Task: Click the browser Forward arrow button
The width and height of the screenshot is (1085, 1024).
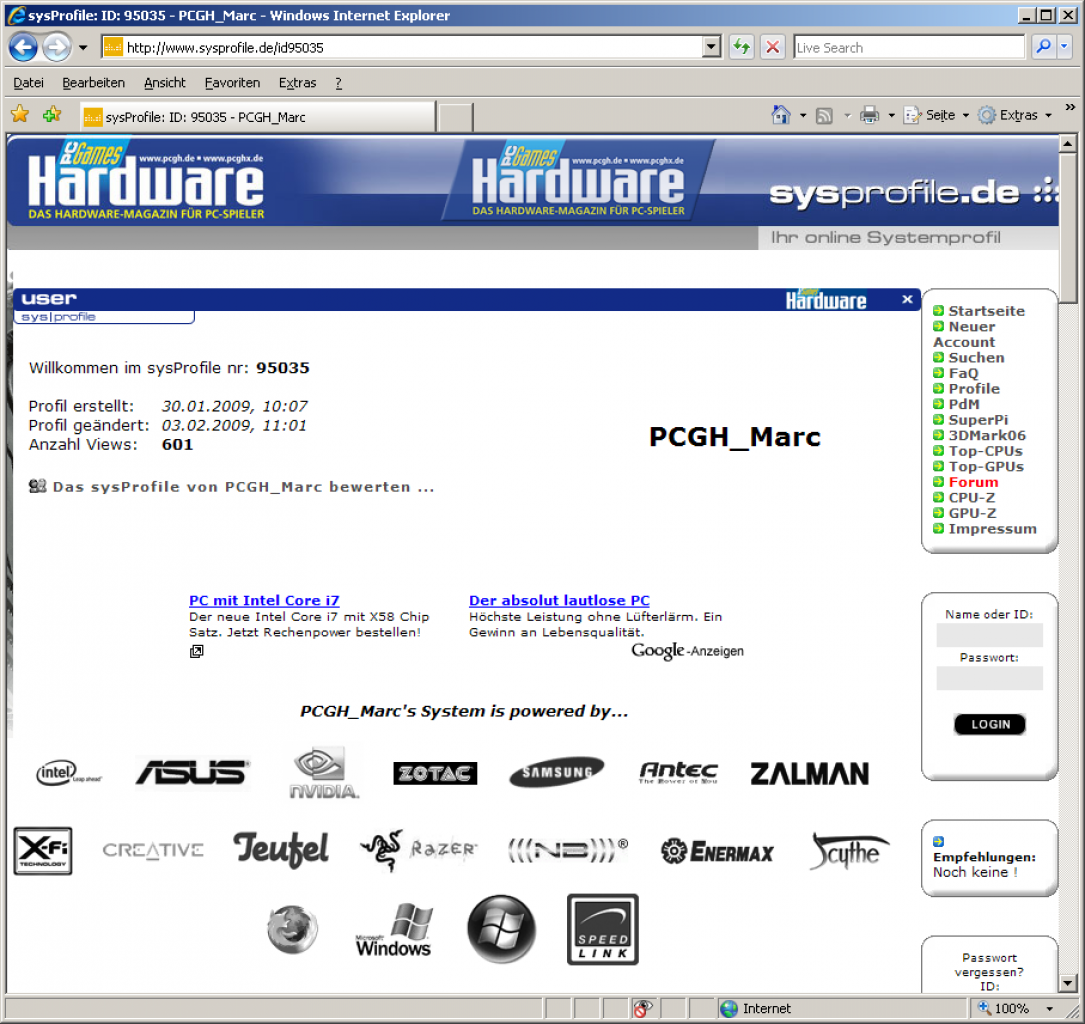Action: coord(57,47)
